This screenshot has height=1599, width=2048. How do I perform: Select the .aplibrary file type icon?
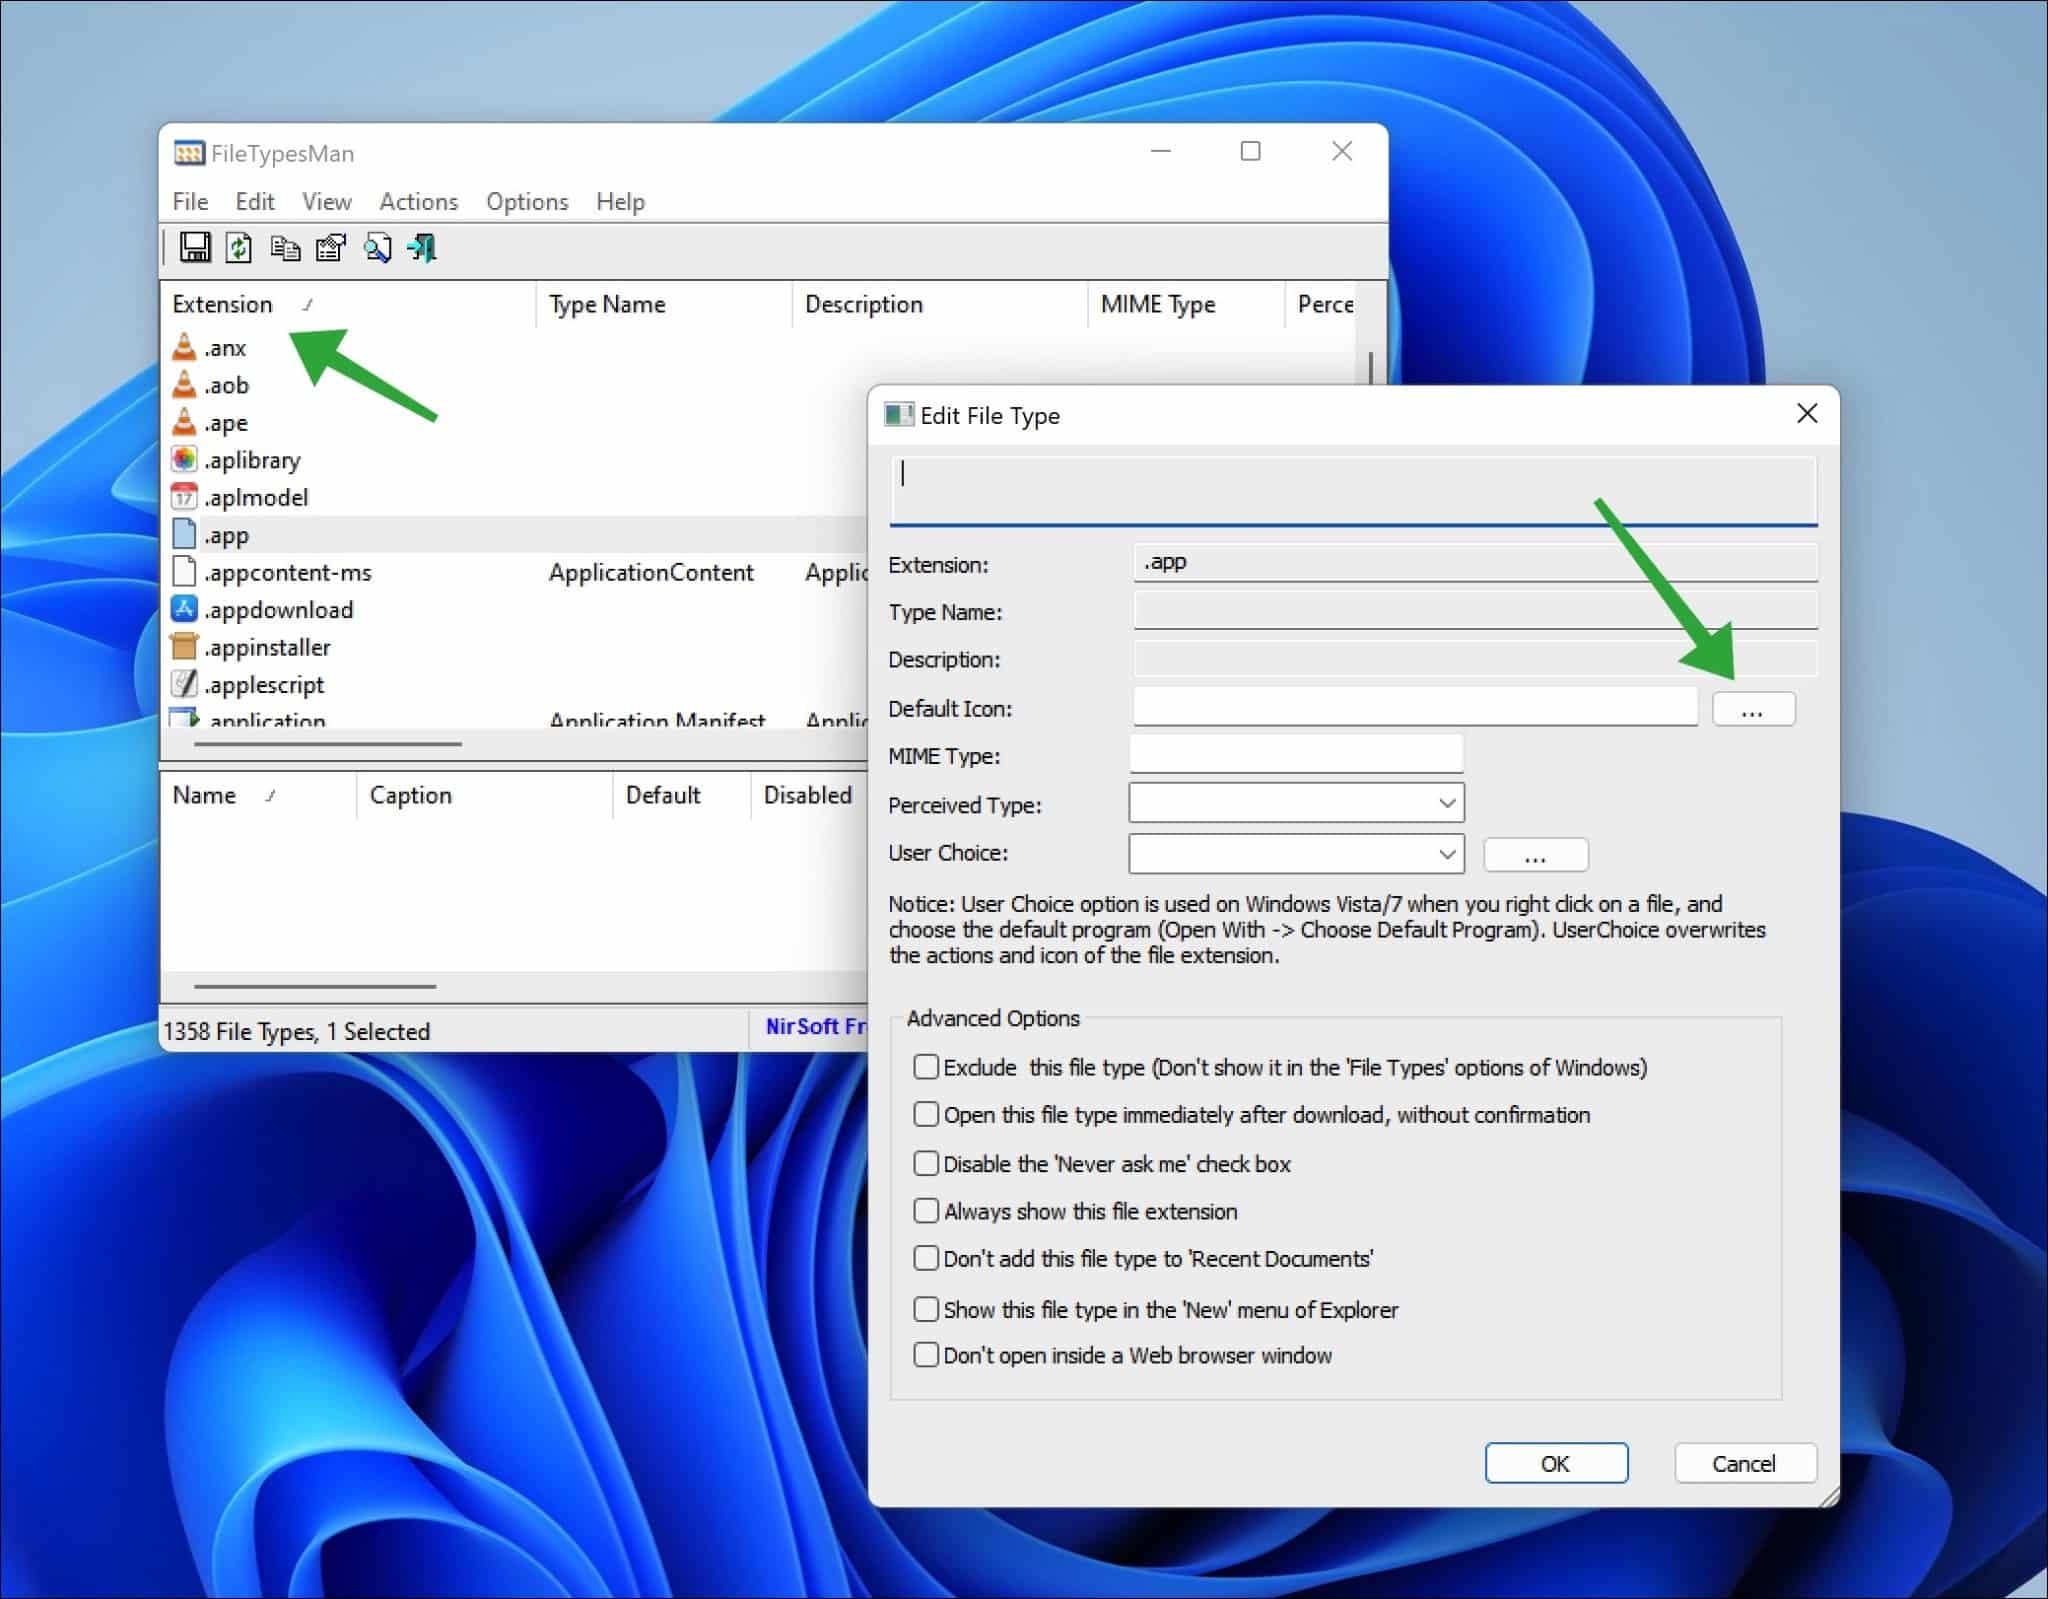pos(186,459)
